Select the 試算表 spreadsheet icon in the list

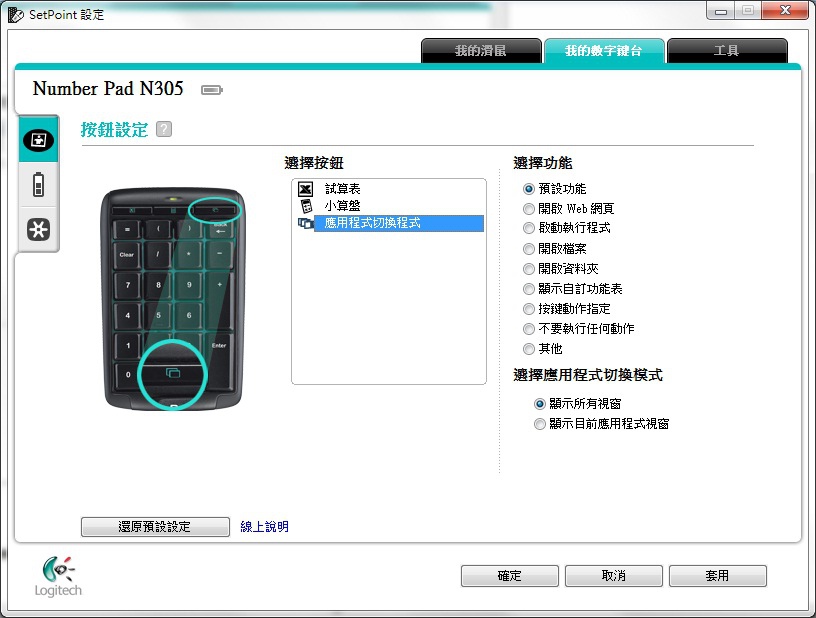point(305,189)
